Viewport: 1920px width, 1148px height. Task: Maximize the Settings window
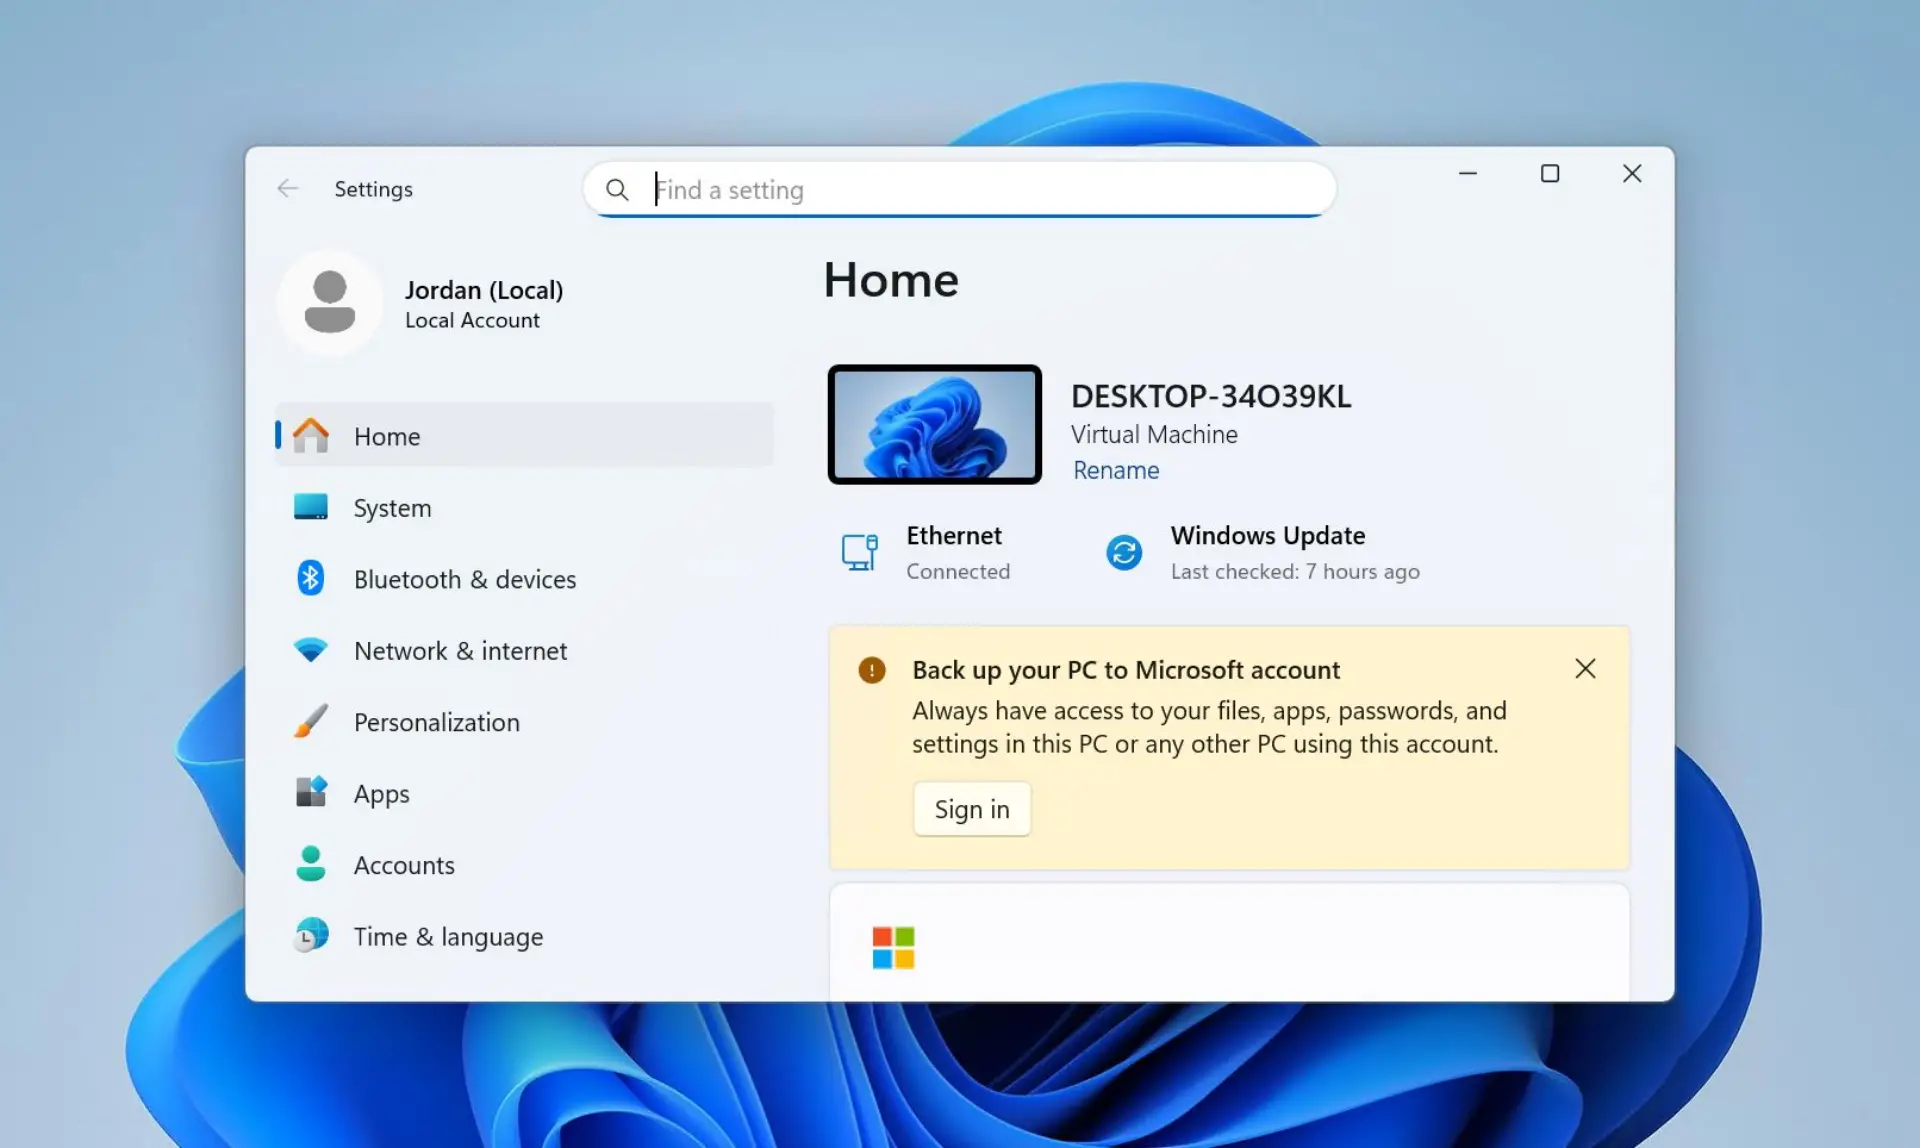coord(1550,173)
